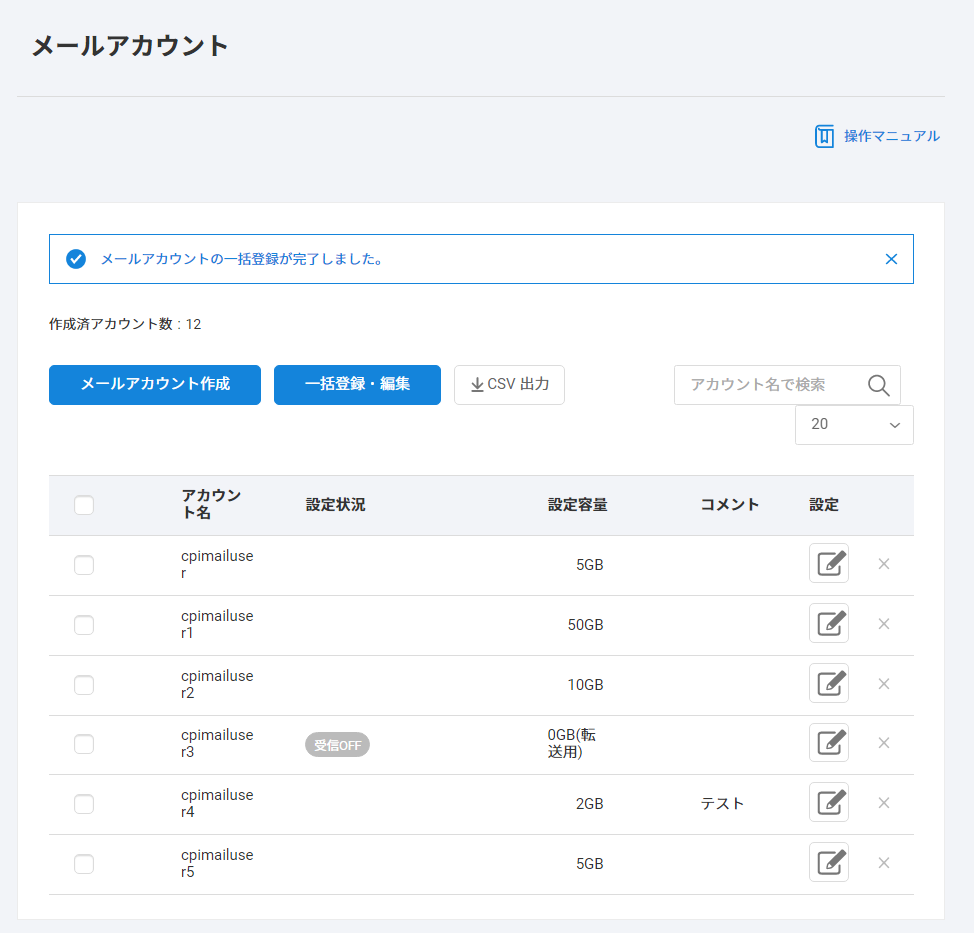Remove the cpimailuser4 account via X
Screen dimensions: 974x933
click(x=883, y=803)
